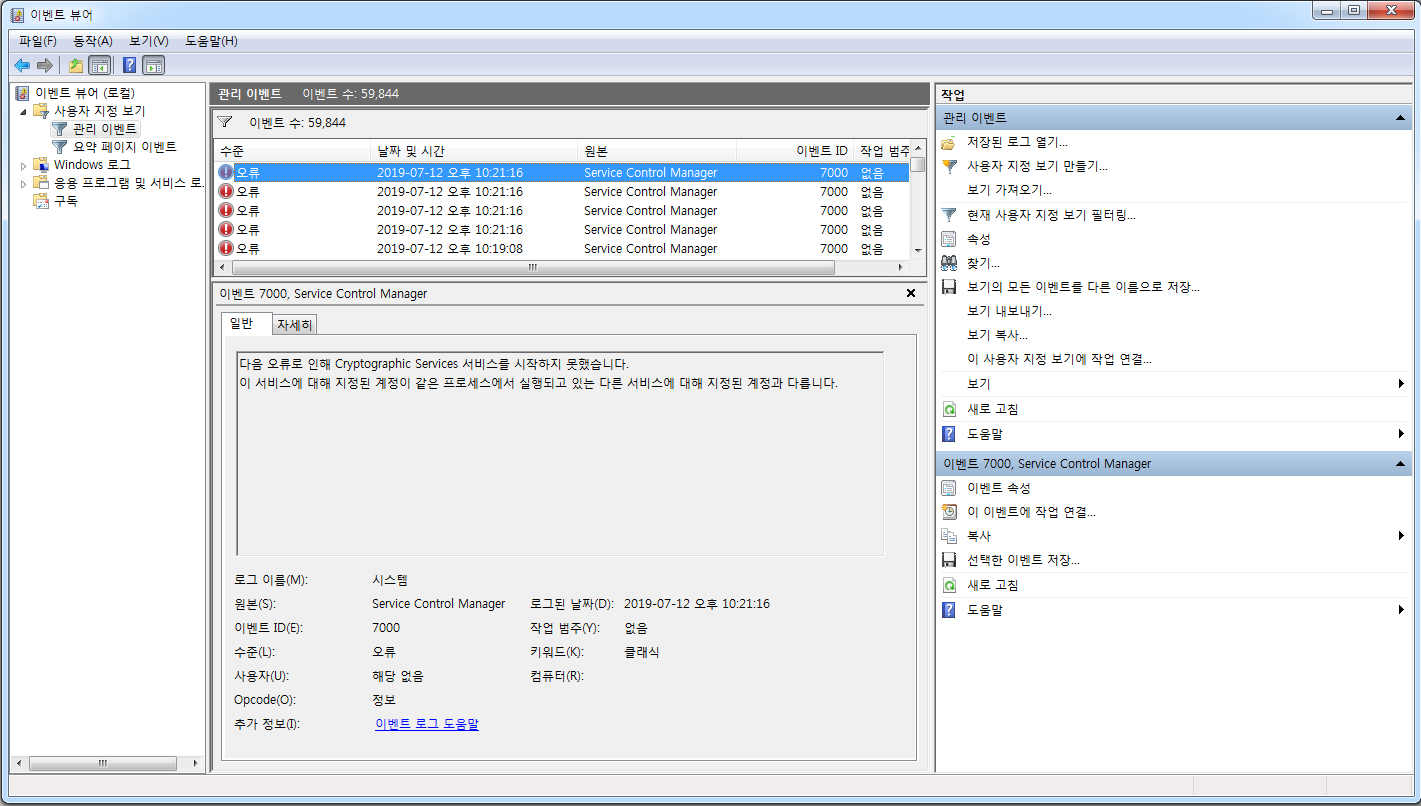1421x806 pixels.
Task: Click the console tree horizontal scrollbar thumb
Action: point(102,763)
